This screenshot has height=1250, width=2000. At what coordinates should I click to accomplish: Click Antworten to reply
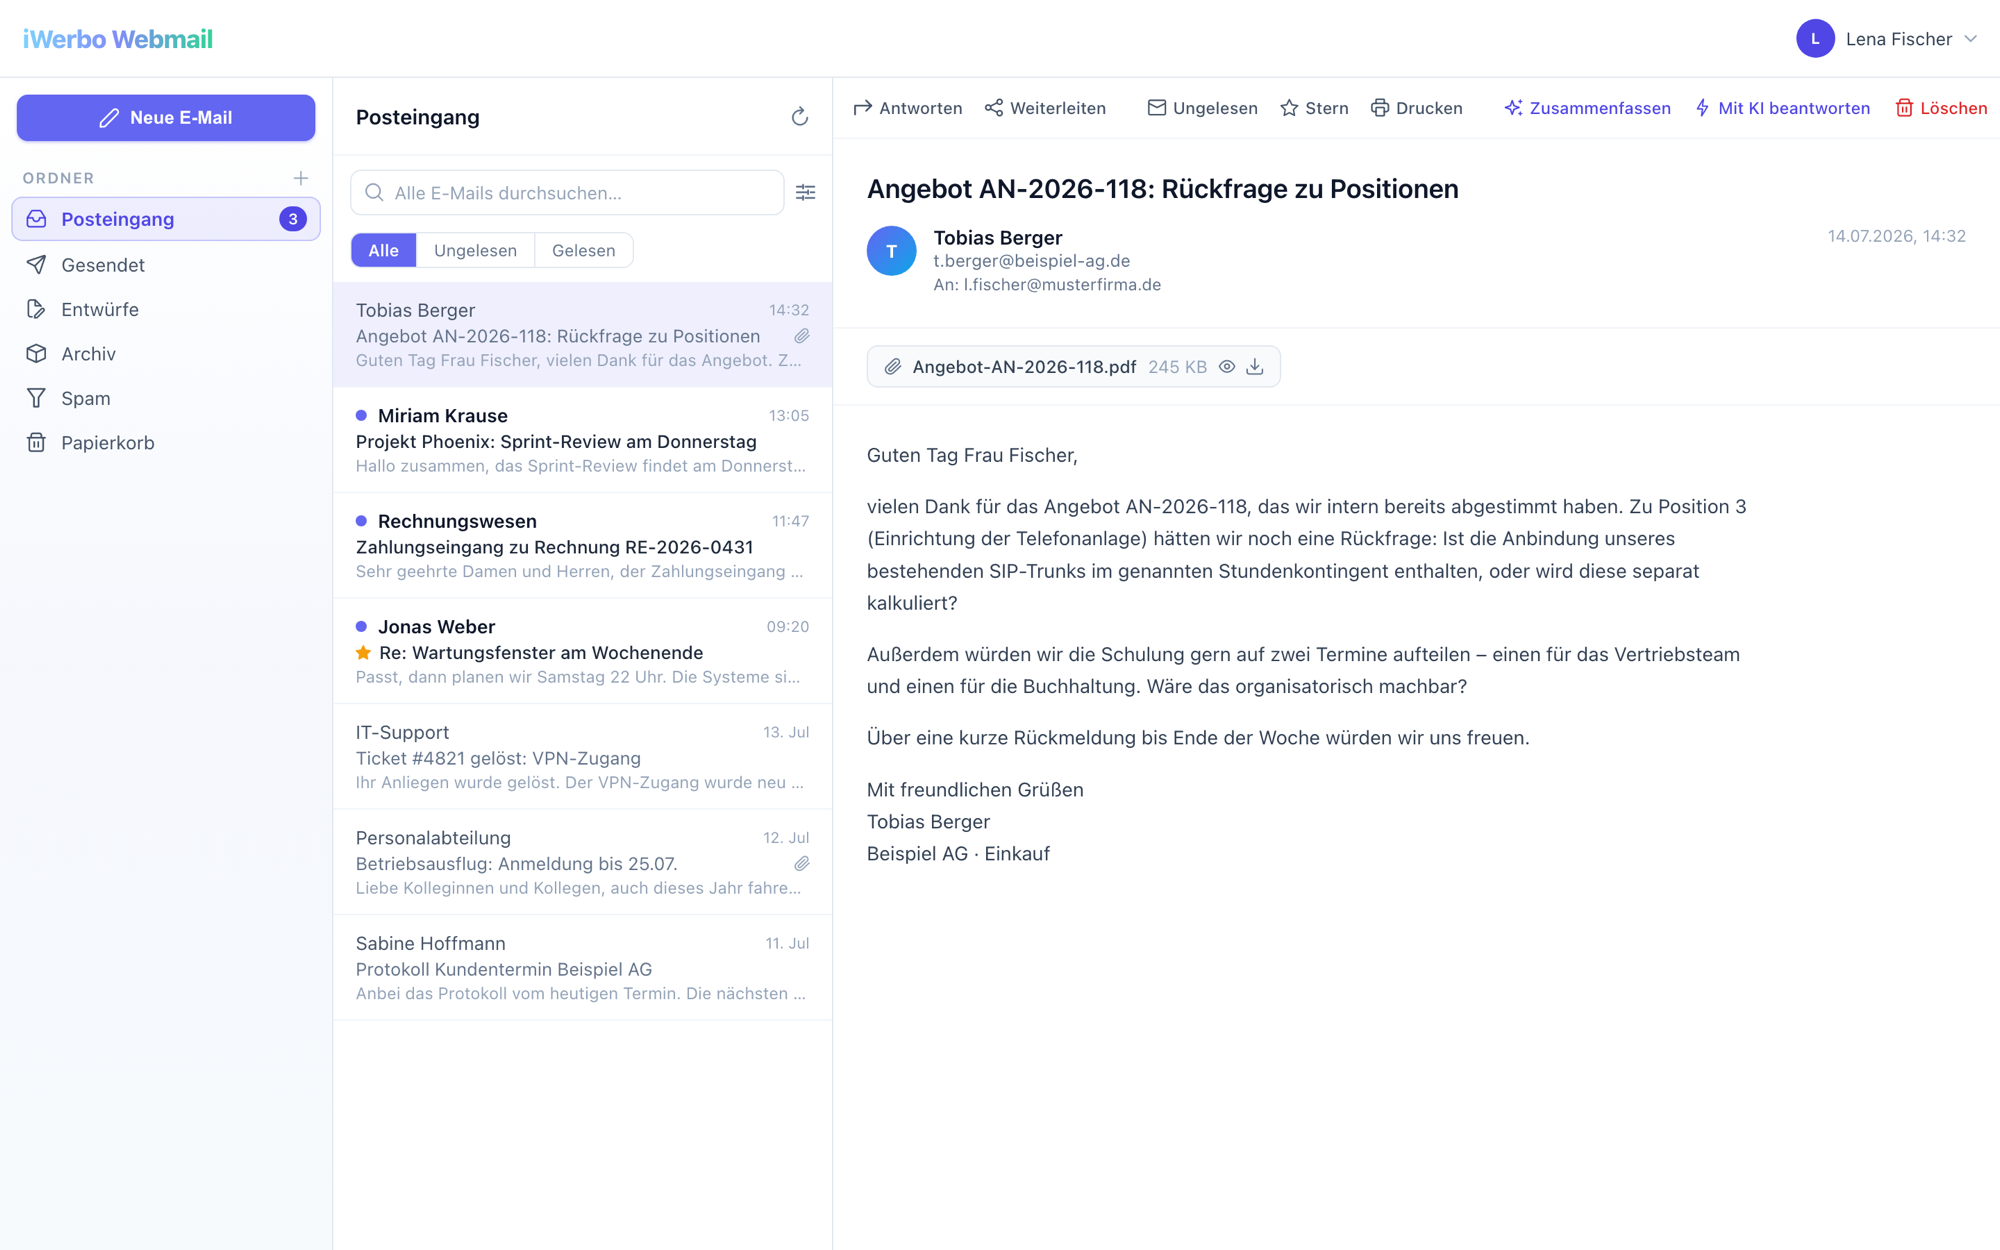(x=908, y=108)
